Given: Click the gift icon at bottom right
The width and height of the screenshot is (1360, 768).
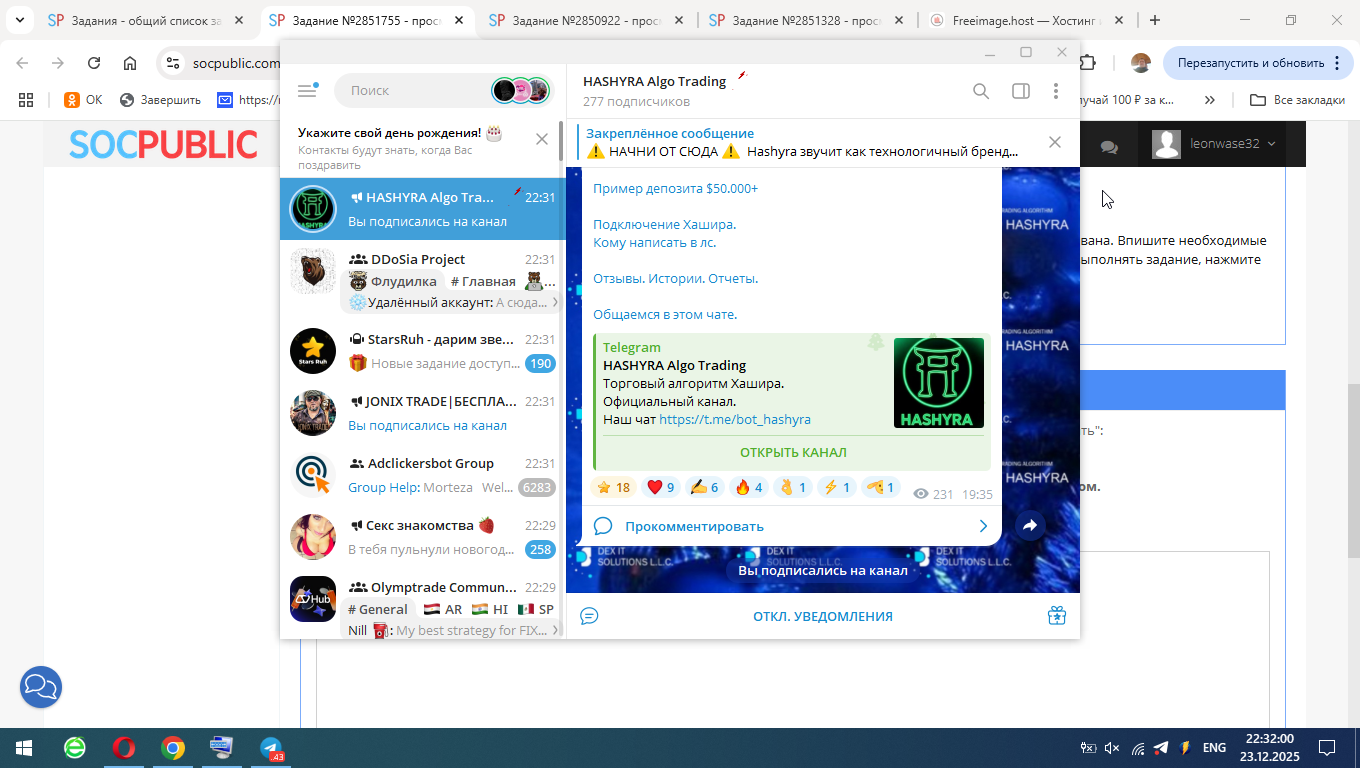Looking at the screenshot, I should [x=1057, y=616].
